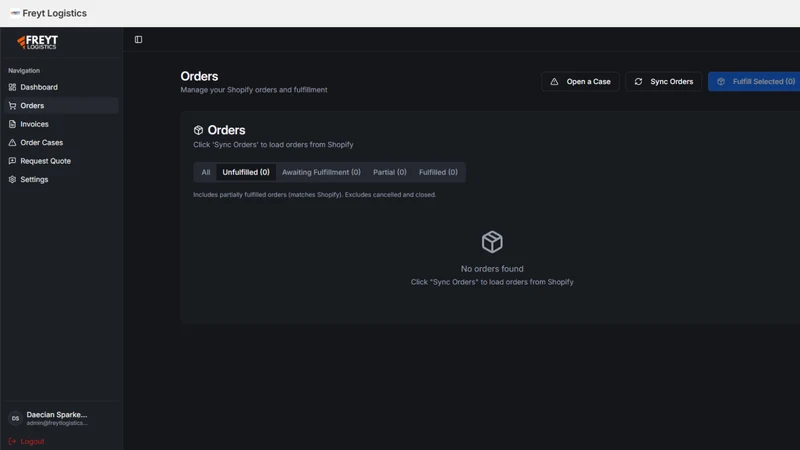Click the Invoices document icon
Viewport: 800px width, 450px height.
(x=12, y=124)
